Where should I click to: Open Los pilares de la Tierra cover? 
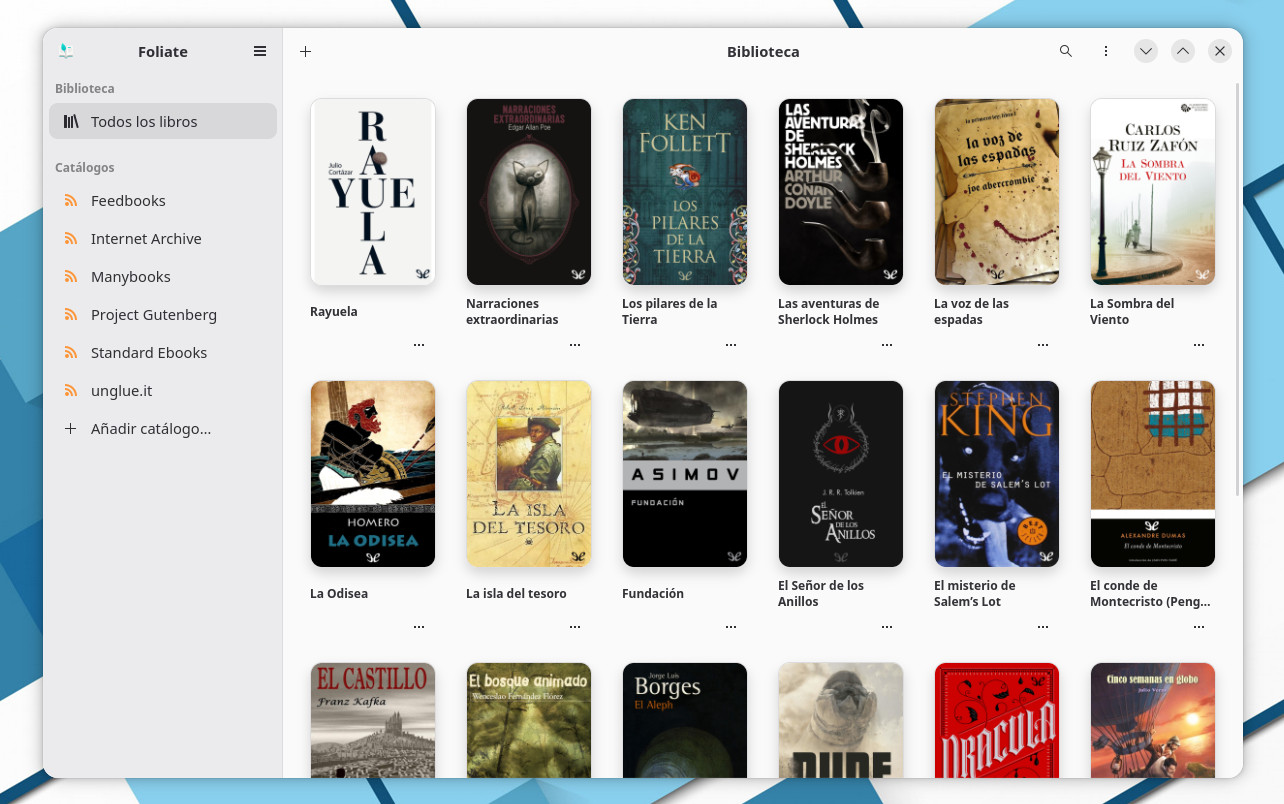[x=685, y=192]
